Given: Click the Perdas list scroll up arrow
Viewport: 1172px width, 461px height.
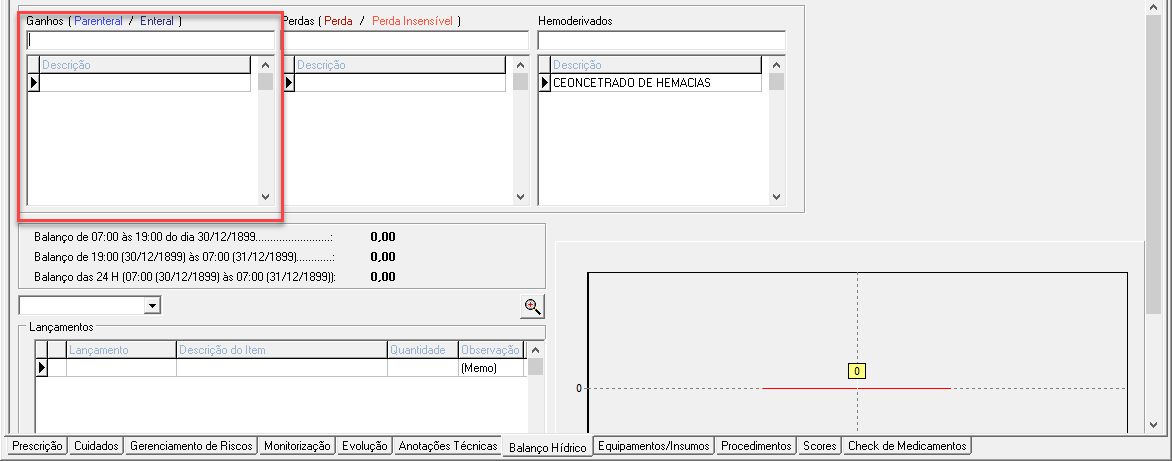Looking at the screenshot, I should (520, 64).
